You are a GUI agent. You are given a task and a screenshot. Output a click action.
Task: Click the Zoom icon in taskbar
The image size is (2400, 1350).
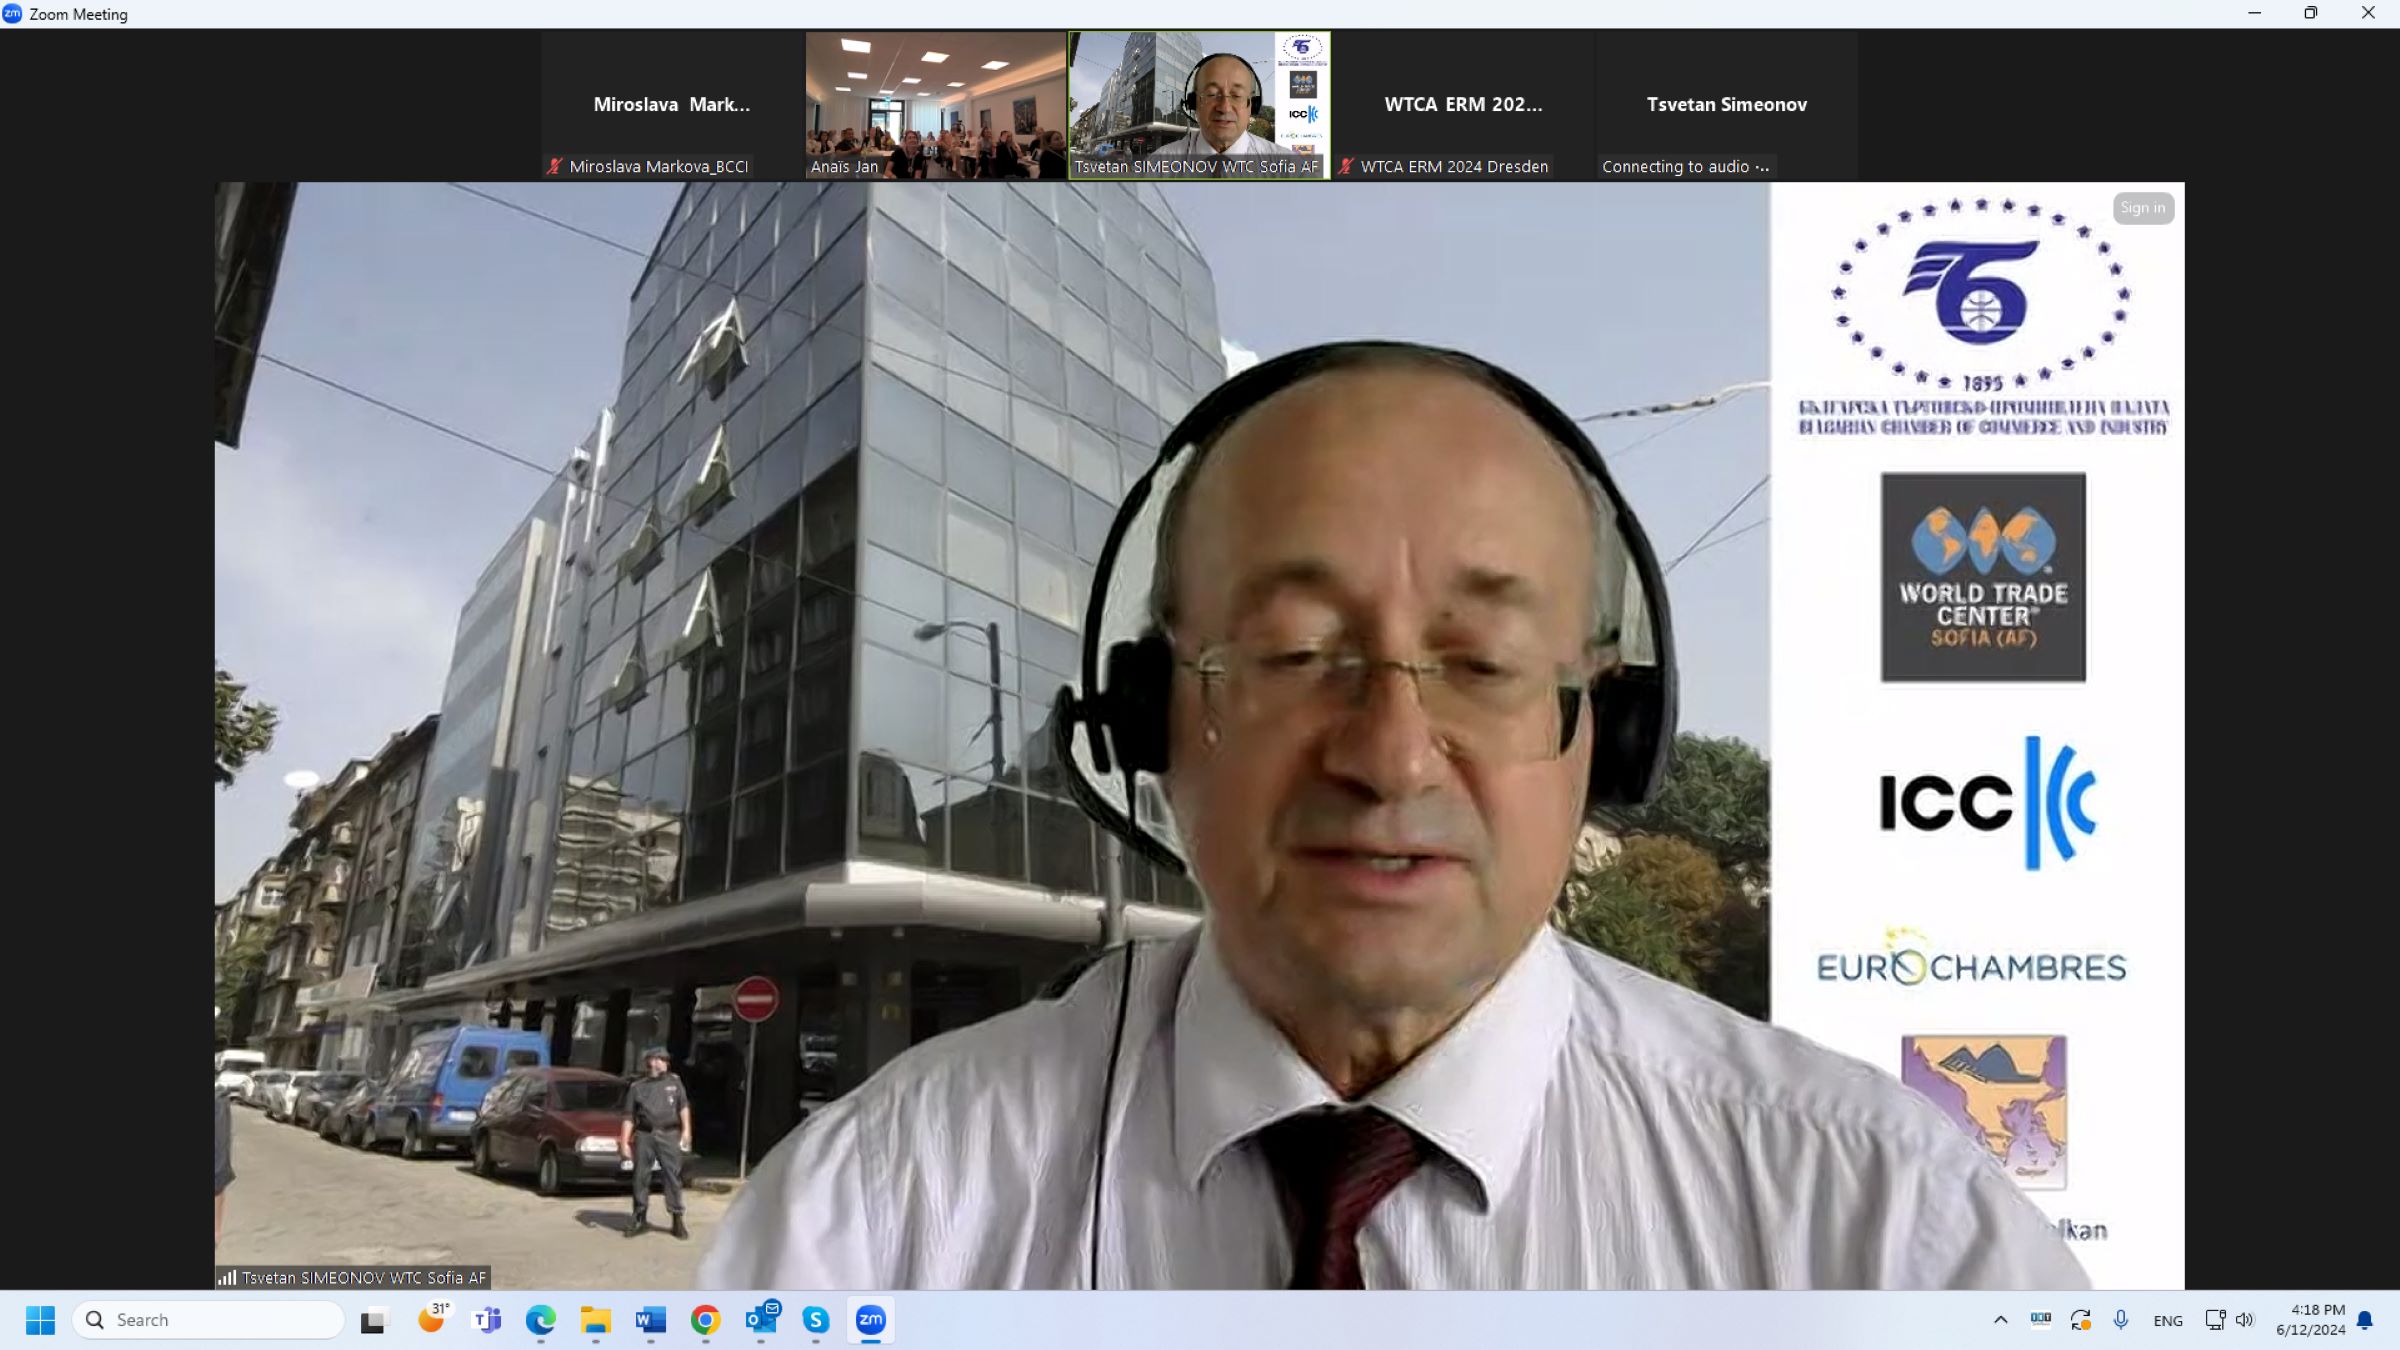tap(870, 1320)
